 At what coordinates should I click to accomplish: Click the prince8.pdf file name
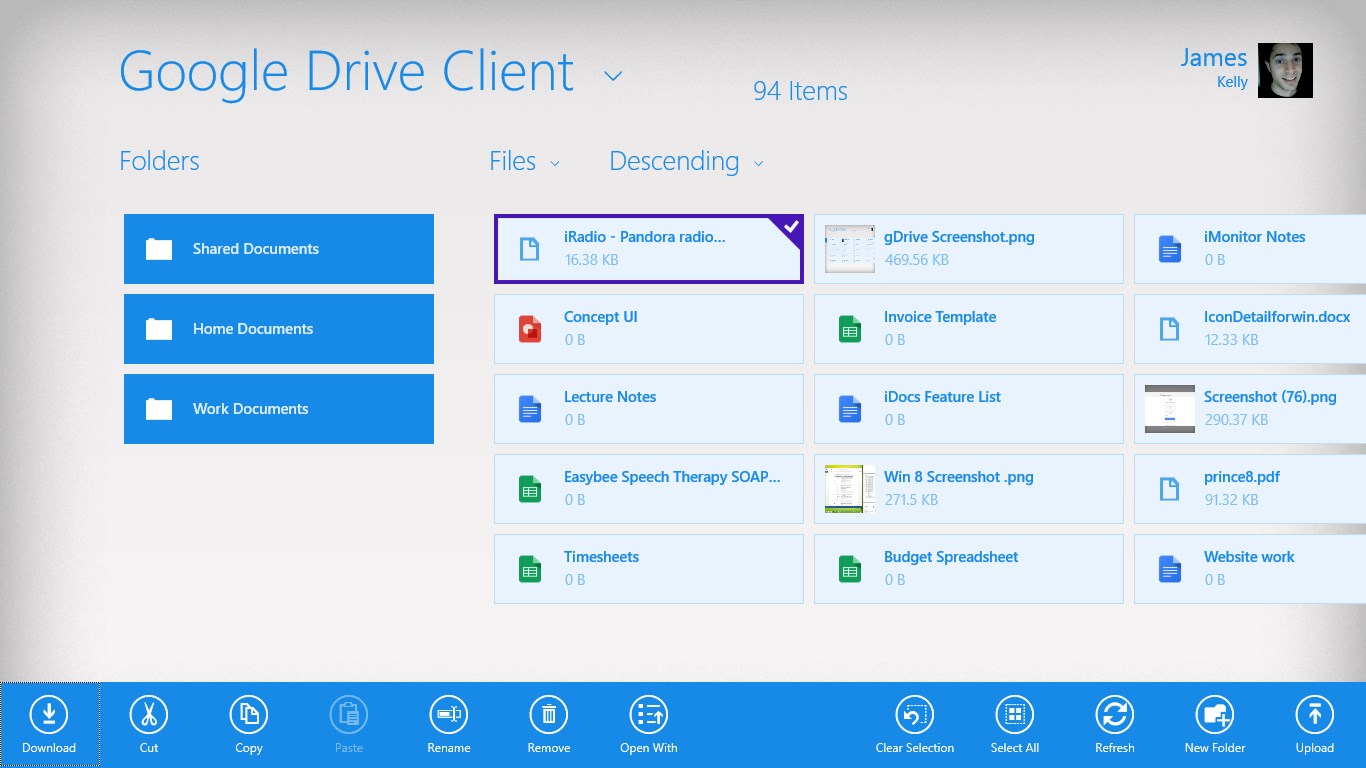tap(1242, 477)
